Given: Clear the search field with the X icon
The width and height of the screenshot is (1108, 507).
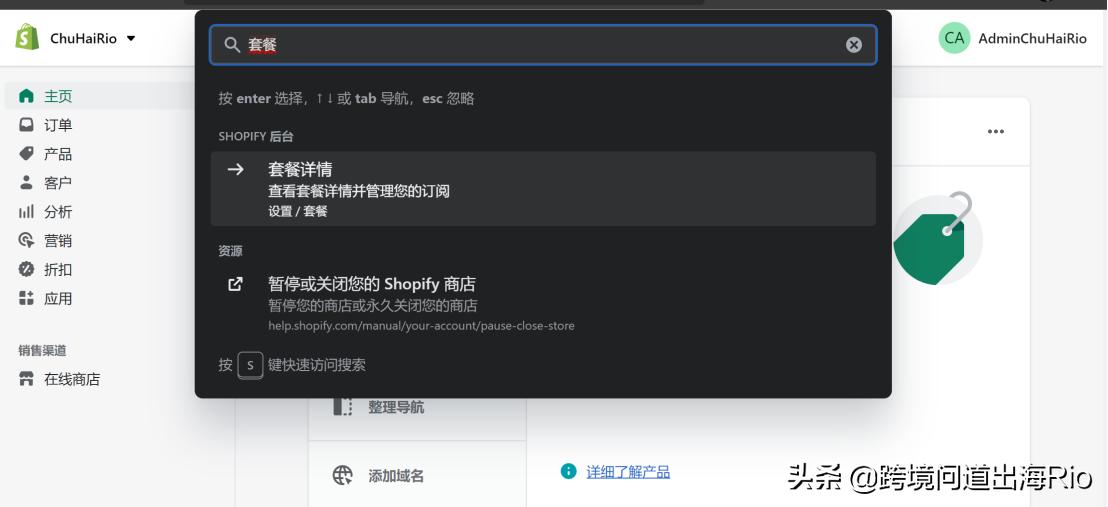Looking at the screenshot, I should (x=854, y=45).
